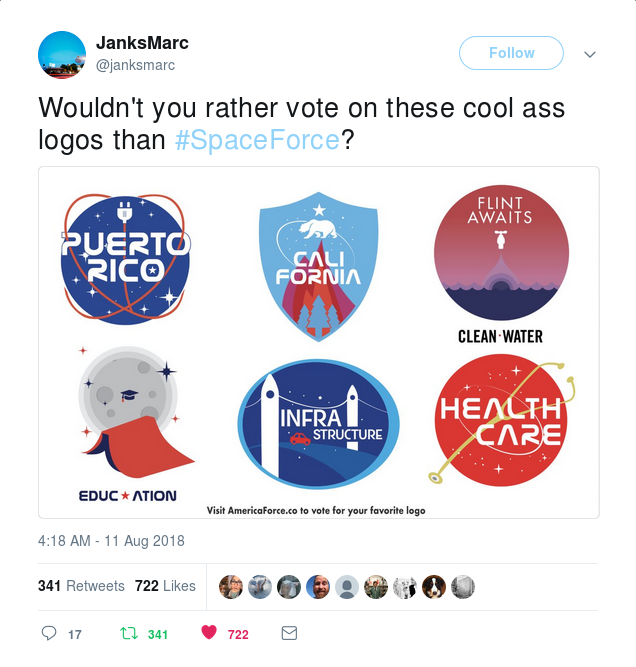Click the reply speech bubble icon
The height and width of the screenshot is (667, 636).
(x=49, y=633)
